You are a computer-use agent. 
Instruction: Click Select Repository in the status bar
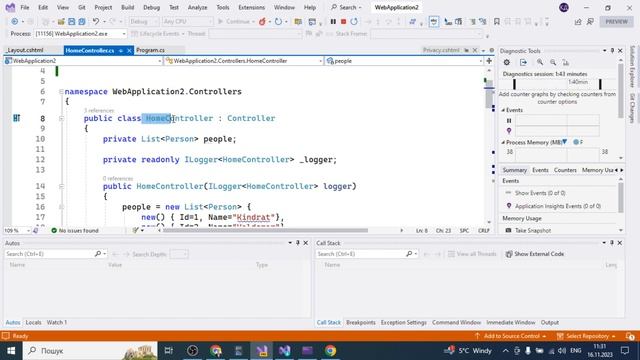[587, 336]
